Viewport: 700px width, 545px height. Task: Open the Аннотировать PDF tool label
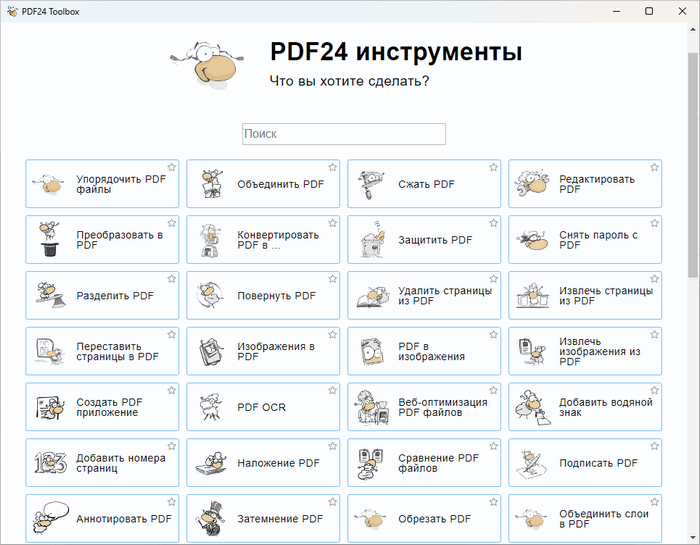click(124, 519)
